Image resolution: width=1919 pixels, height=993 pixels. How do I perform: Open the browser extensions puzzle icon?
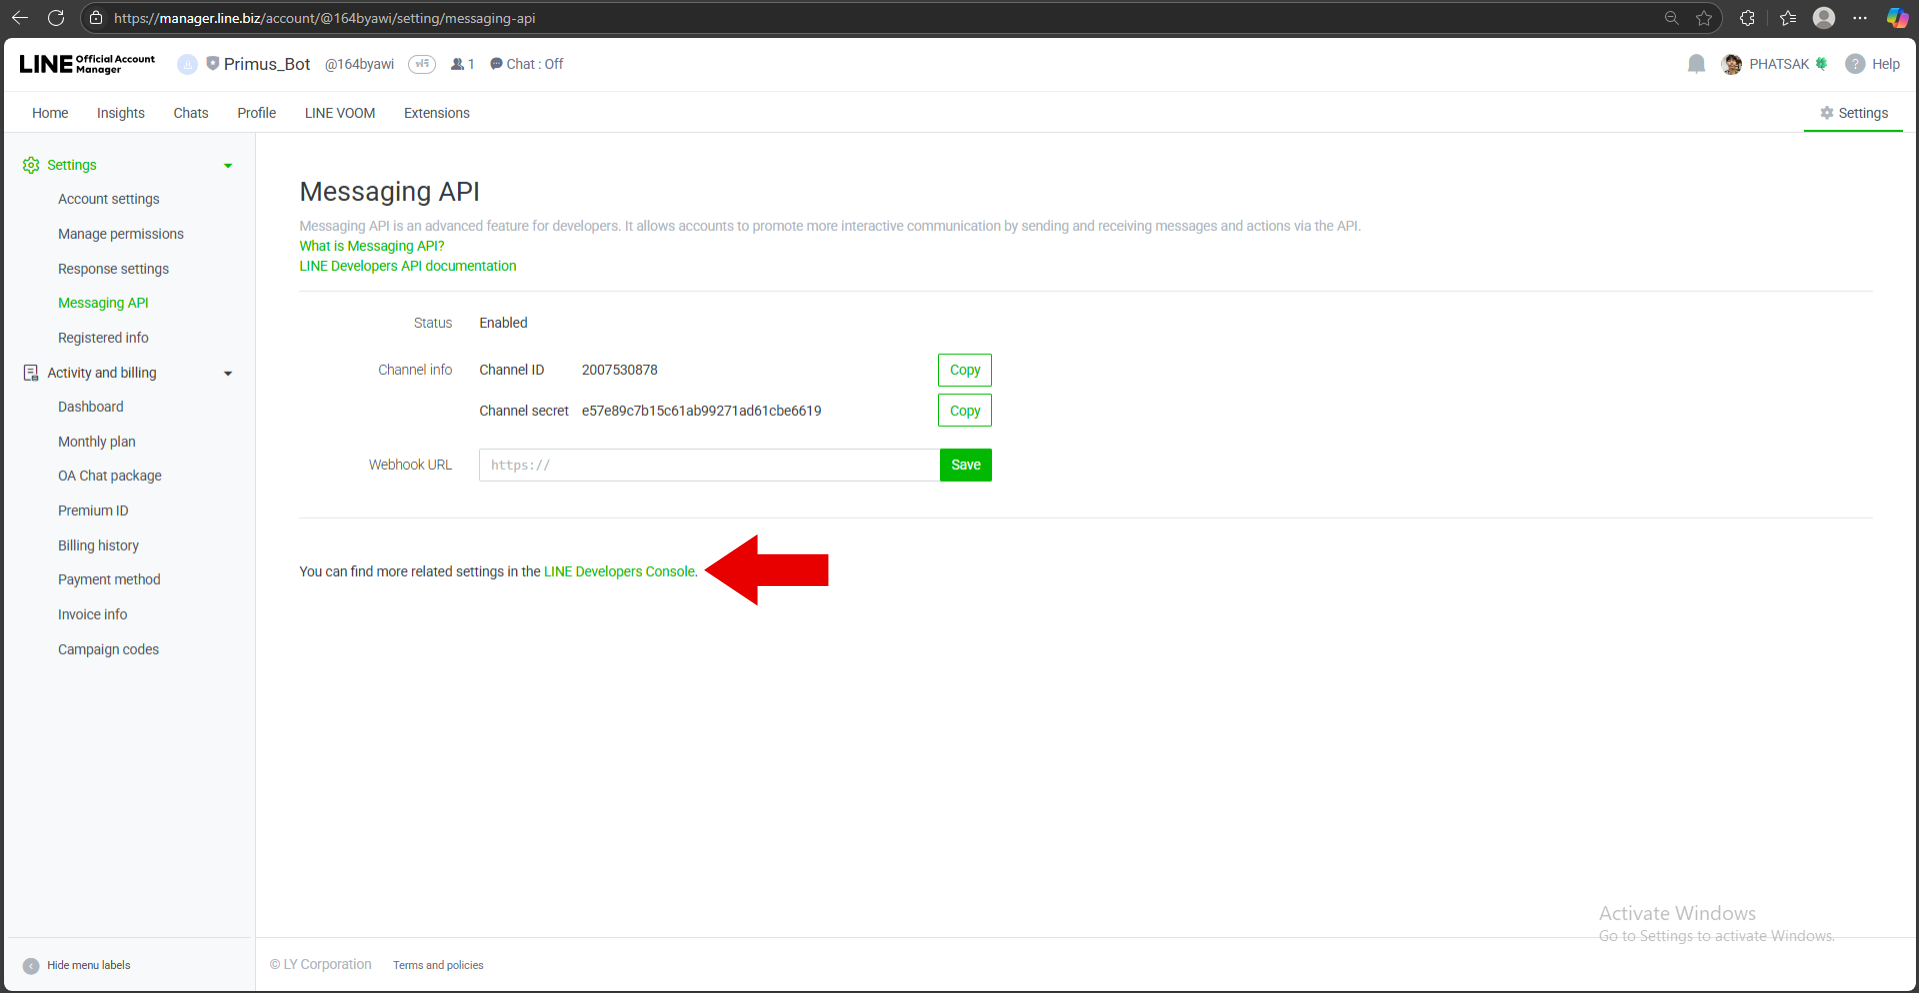pyautogui.click(x=1747, y=18)
